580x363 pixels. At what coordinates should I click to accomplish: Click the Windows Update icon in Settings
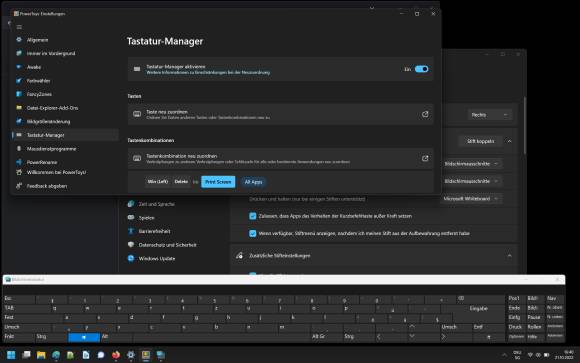click(x=131, y=258)
